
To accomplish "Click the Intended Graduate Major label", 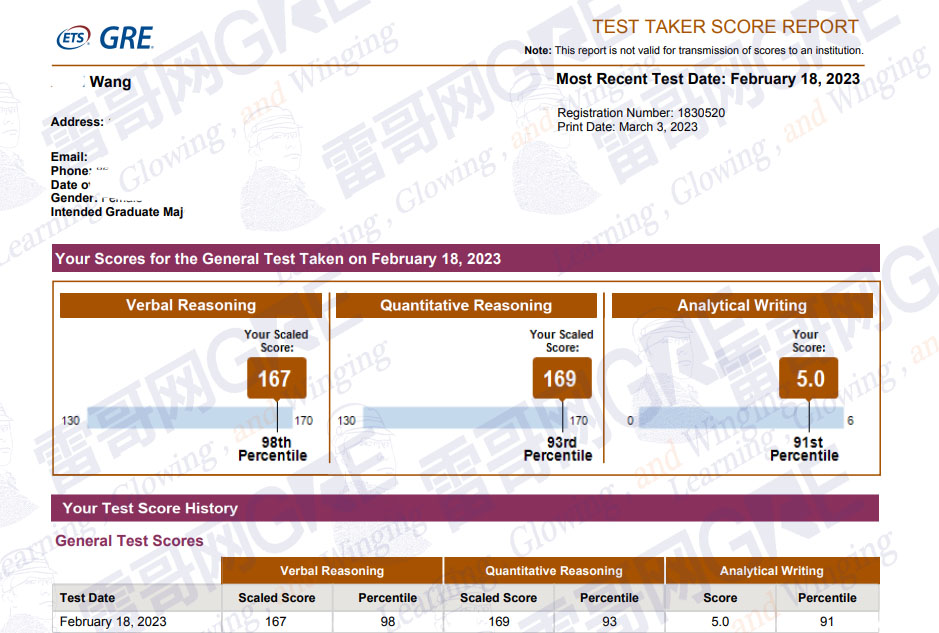I will click(117, 212).
